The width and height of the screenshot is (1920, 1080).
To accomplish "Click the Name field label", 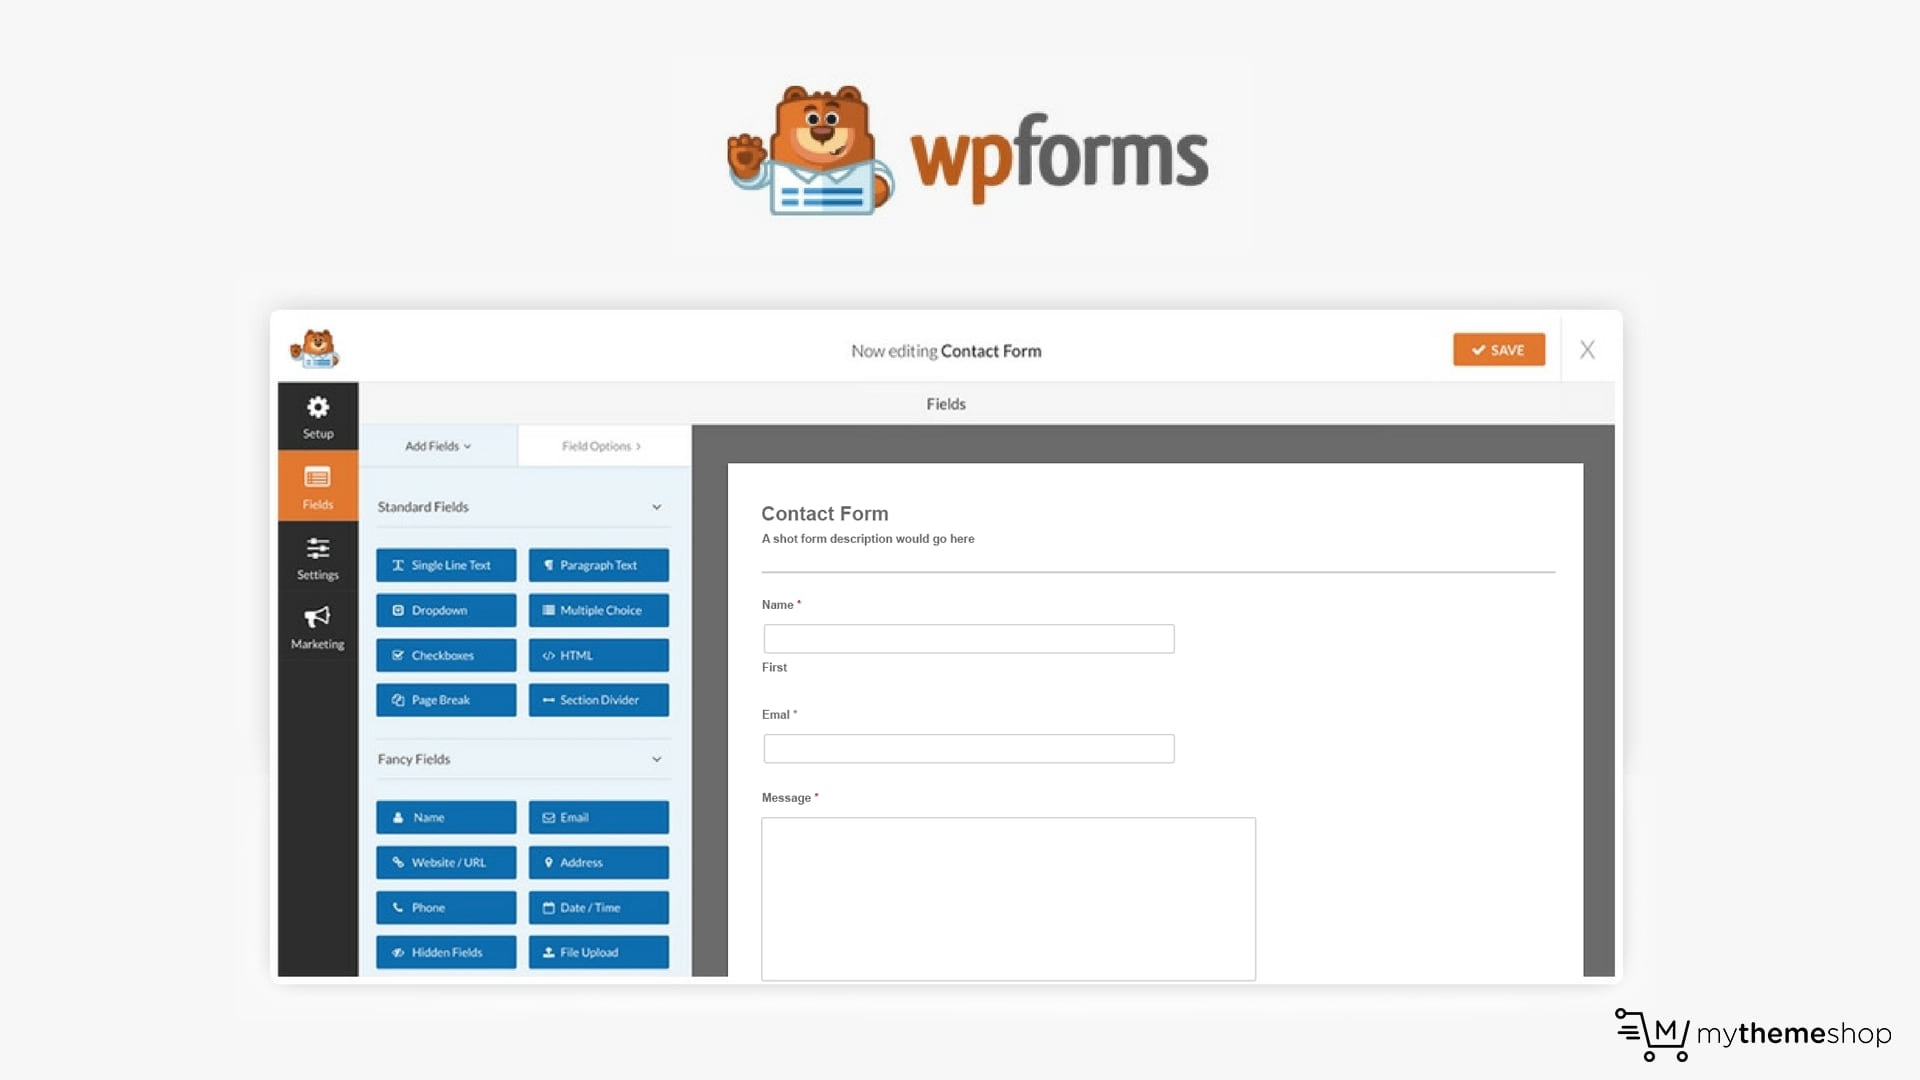I will coord(781,604).
